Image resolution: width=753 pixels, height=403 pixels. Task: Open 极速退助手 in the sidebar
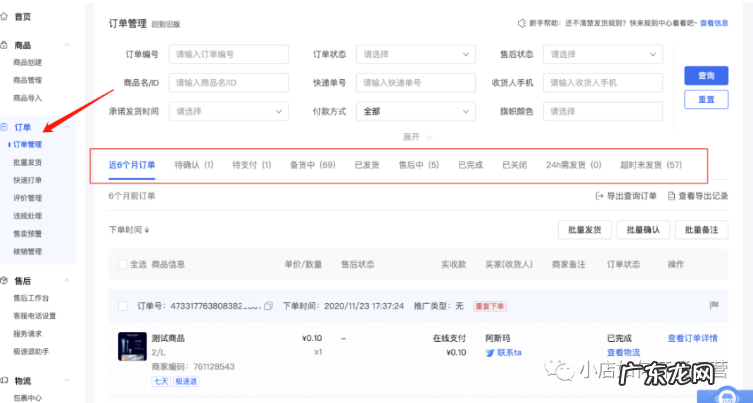pyautogui.click(x=31, y=351)
